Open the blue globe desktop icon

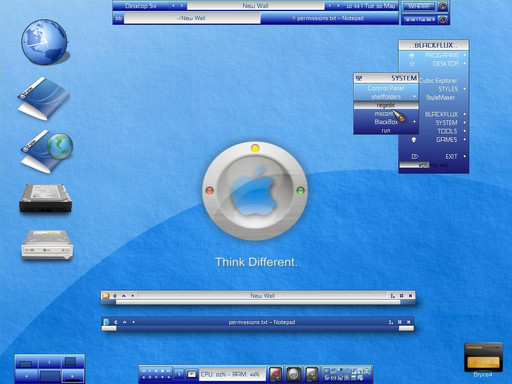tap(45, 42)
